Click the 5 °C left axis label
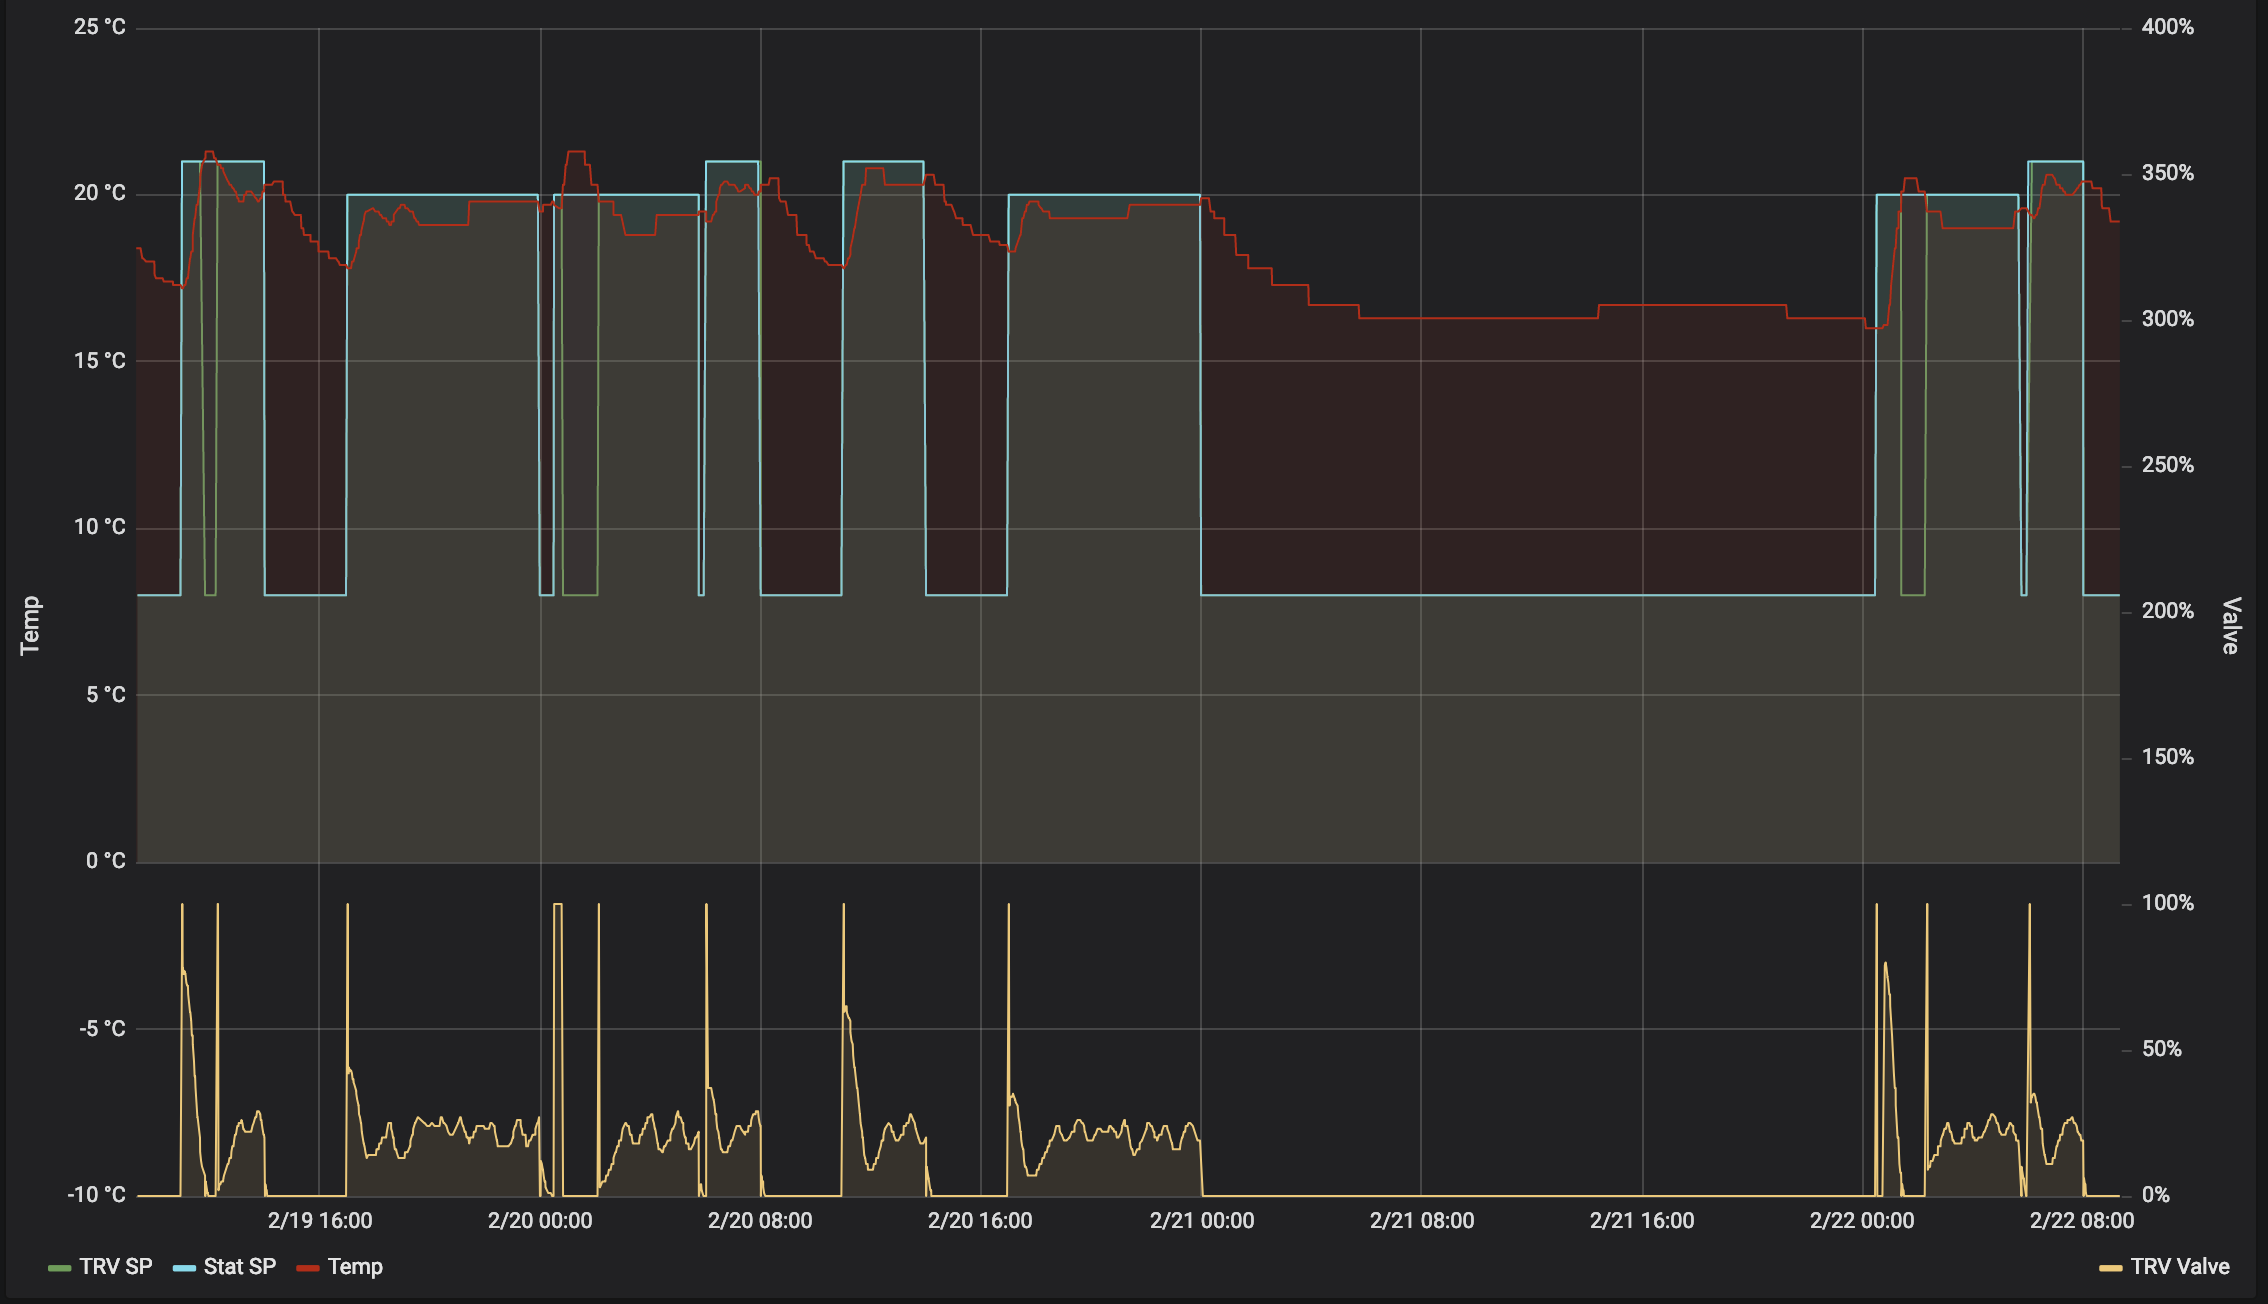Screen dimensions: 2268x1304 (x=106, y=695)
